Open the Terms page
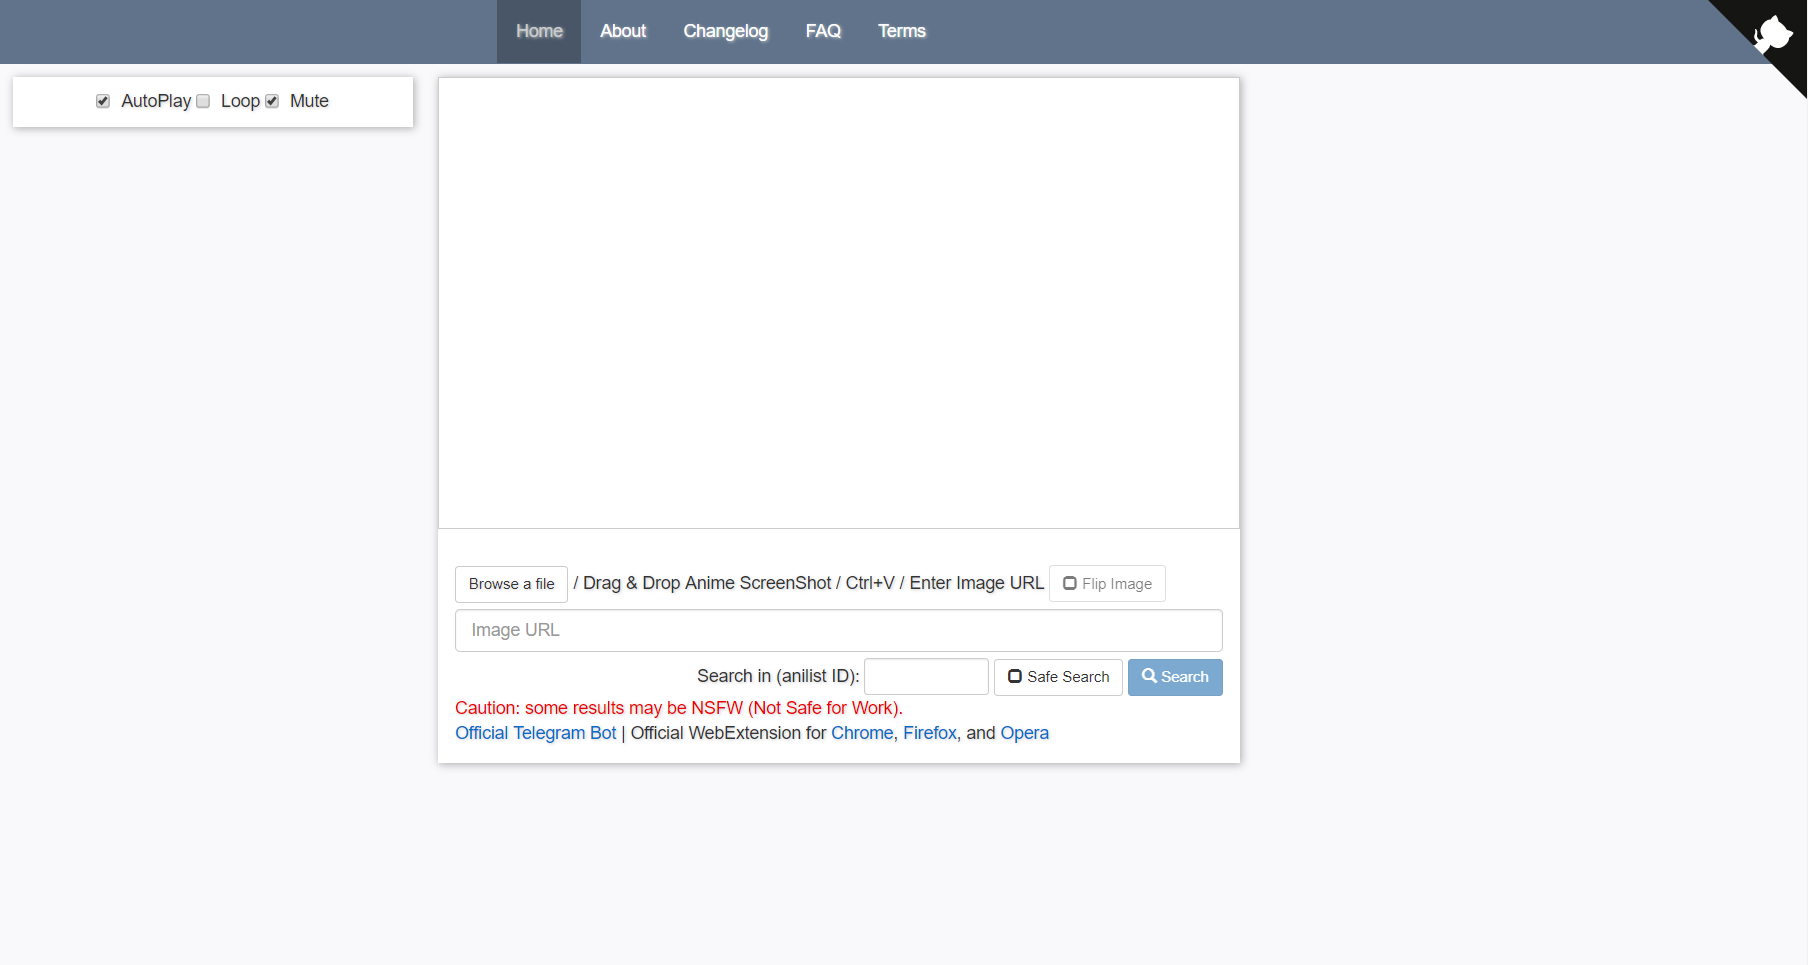Viewport: 1808px width, 965px height. (x=901, y=32)
